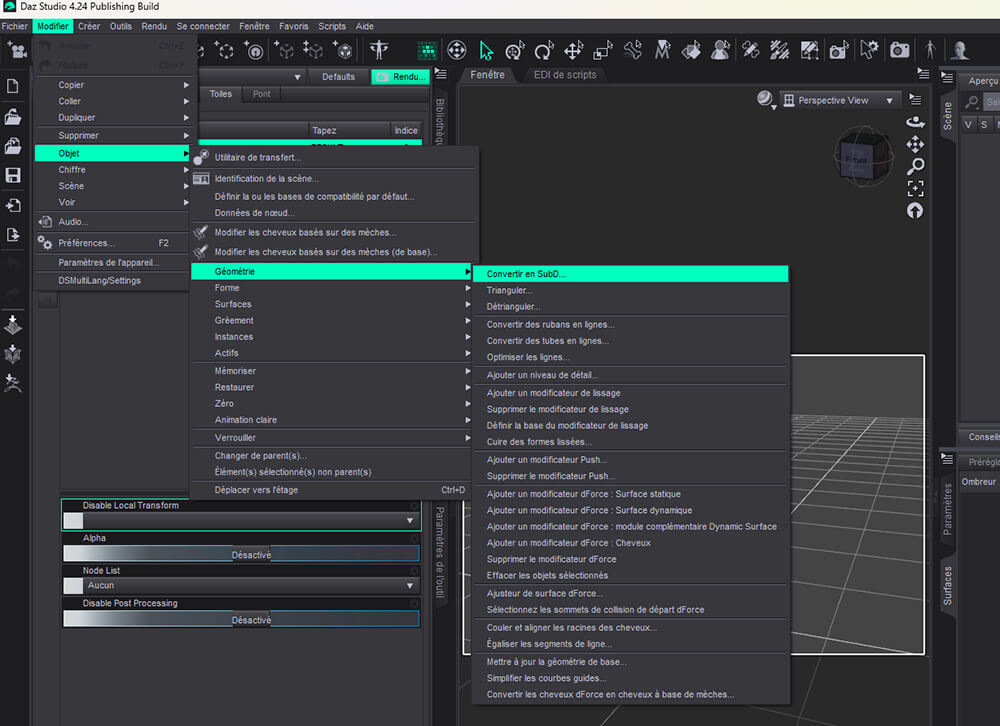The height and width of the screenshot is (726, 1000).
Task: Click the create new cube primitive icon
Action: pyautogui.click(x=342, y=50)
